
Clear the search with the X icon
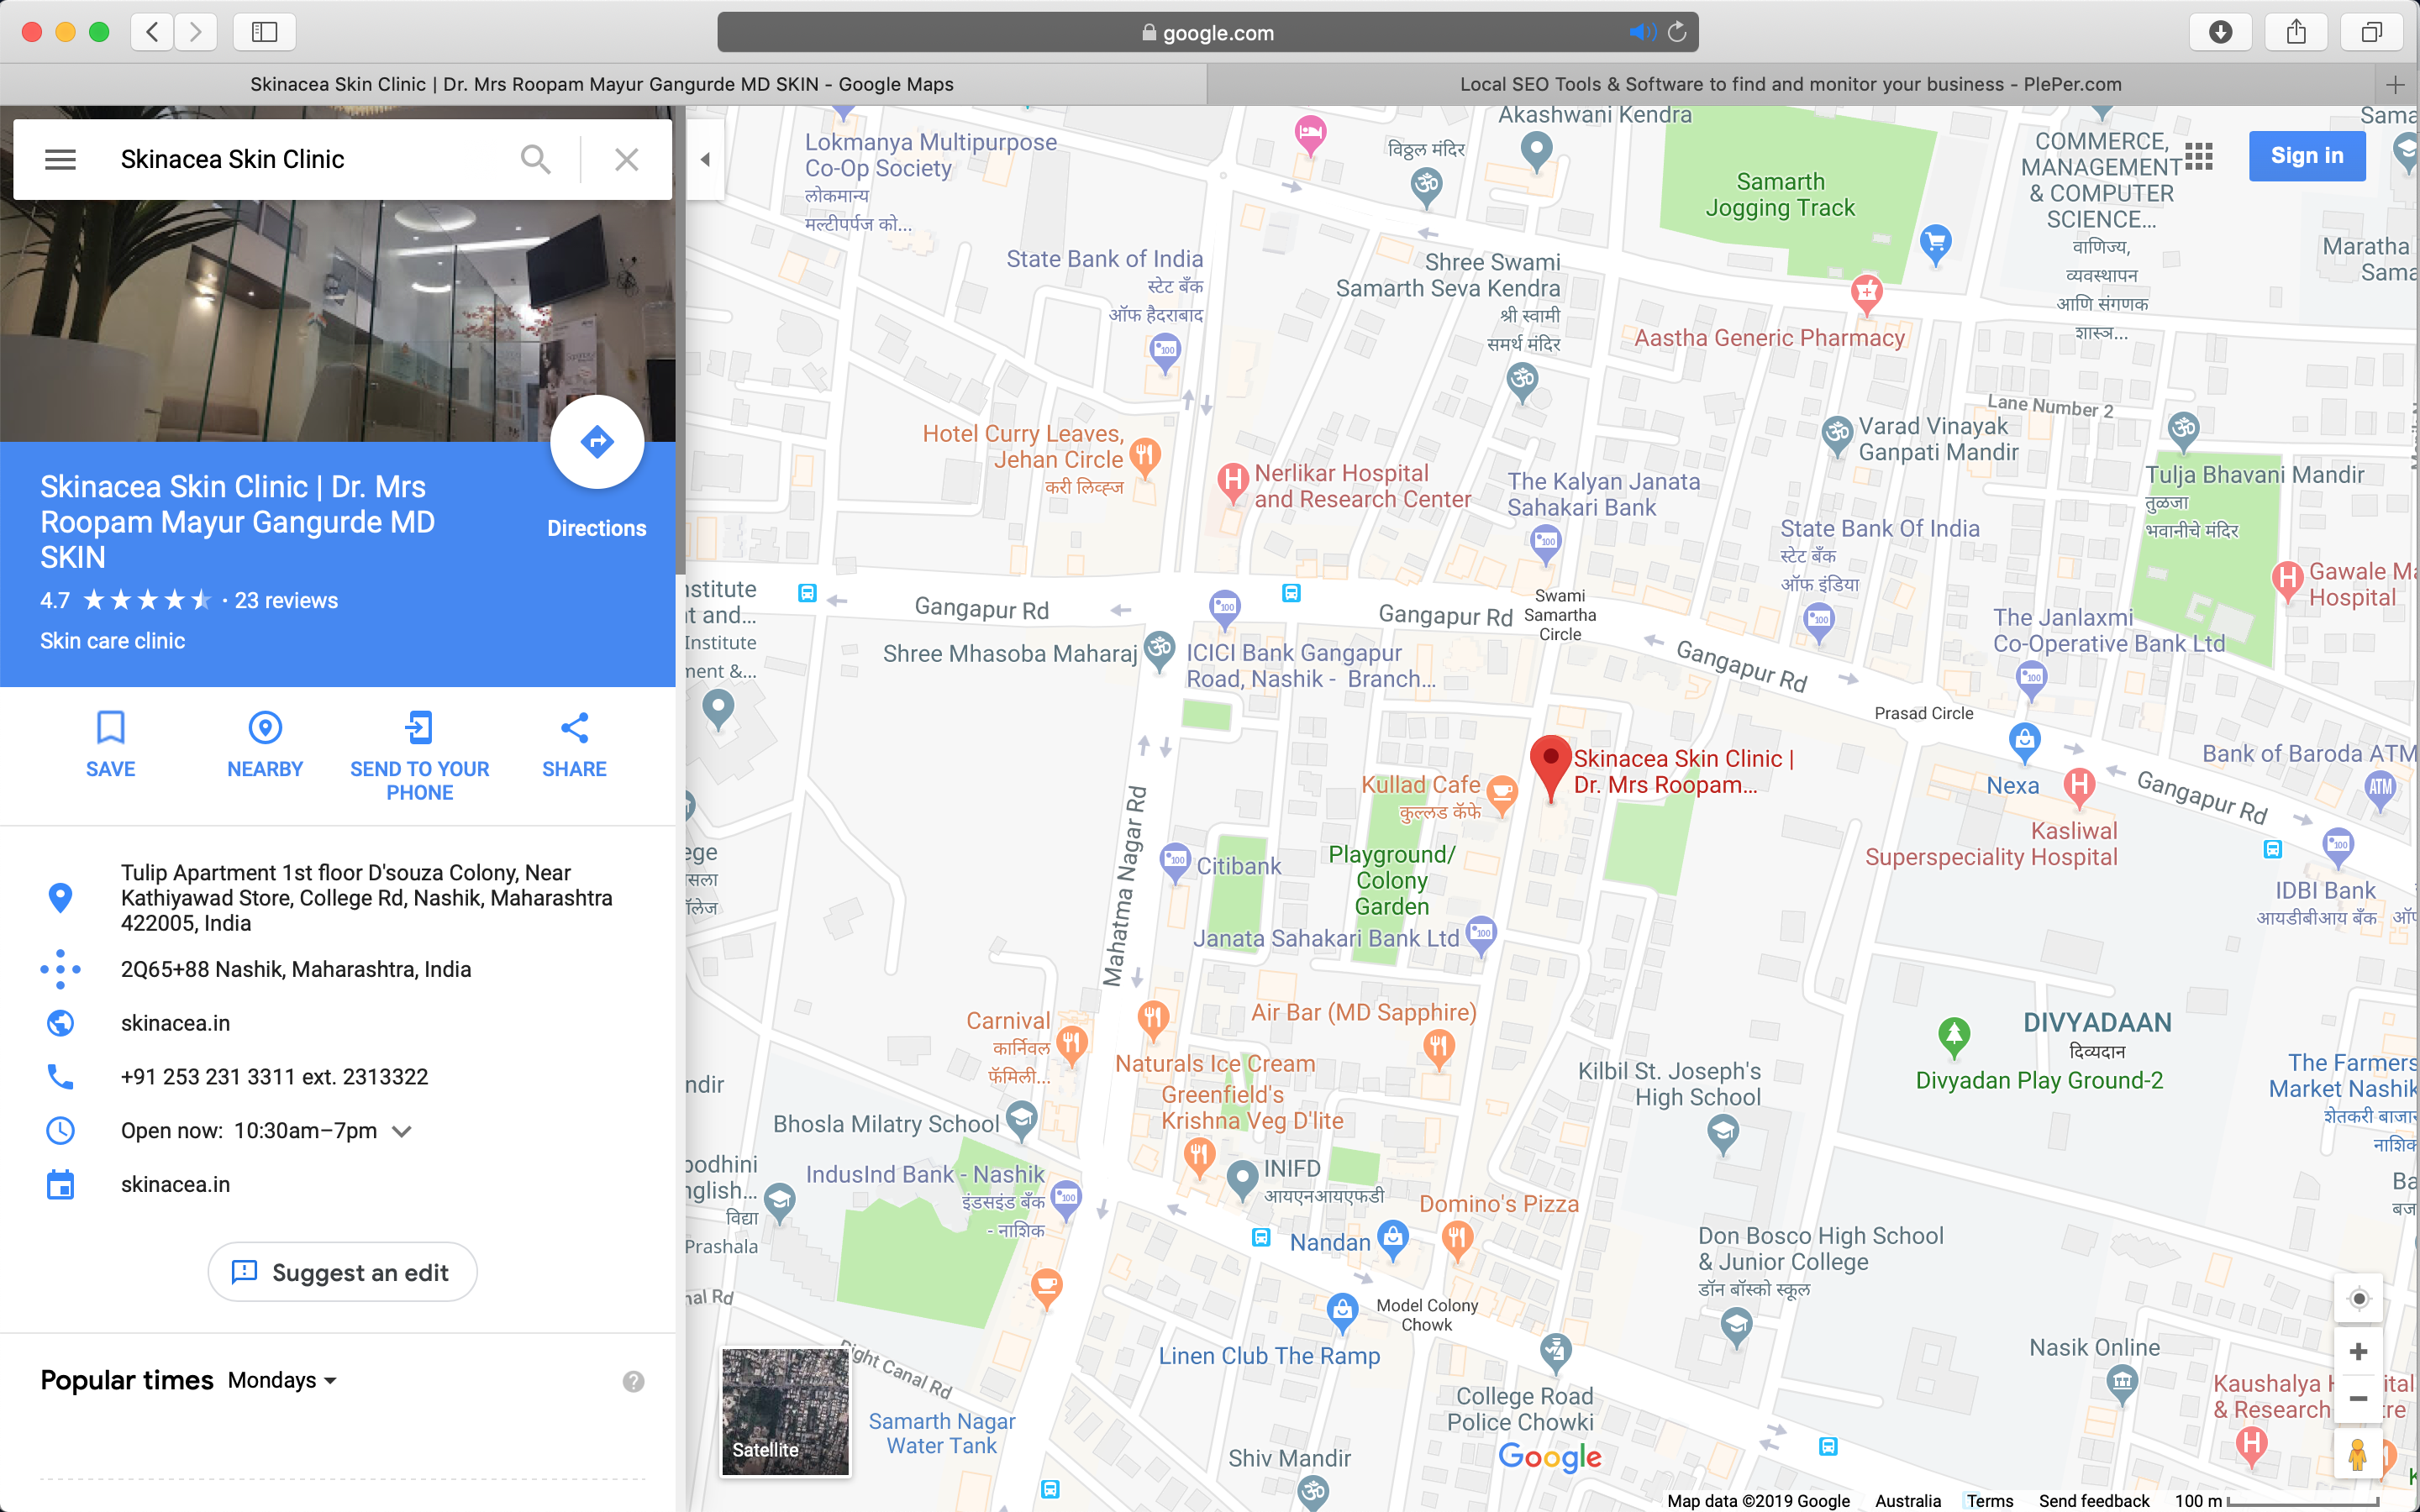(x=626, y=159)
